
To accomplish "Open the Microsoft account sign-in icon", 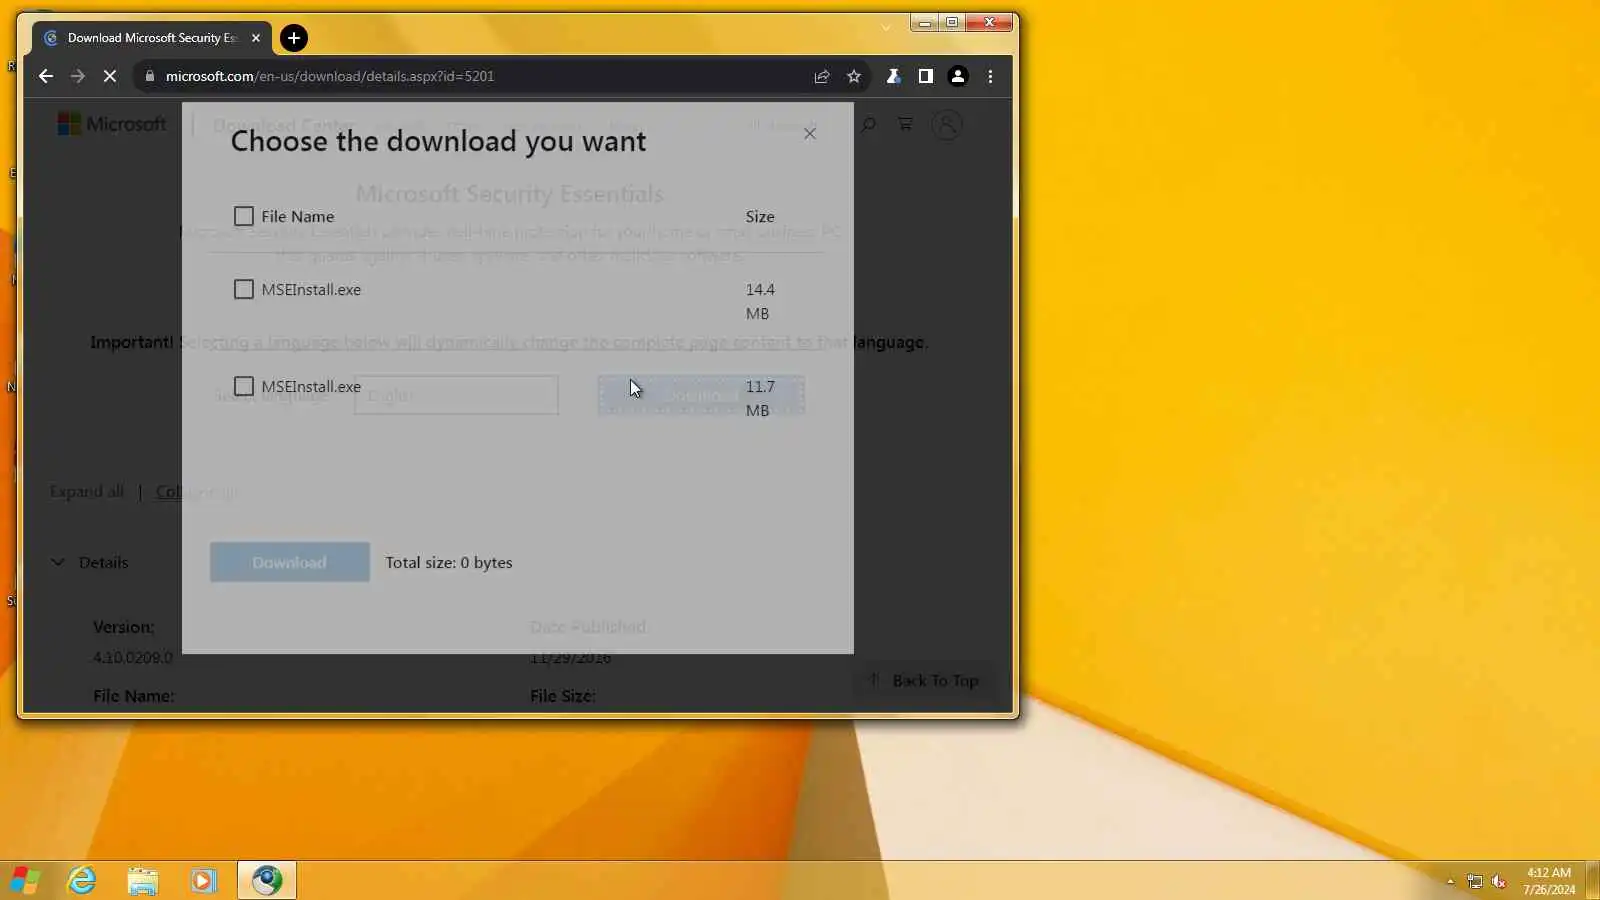I will pos(947,124).
